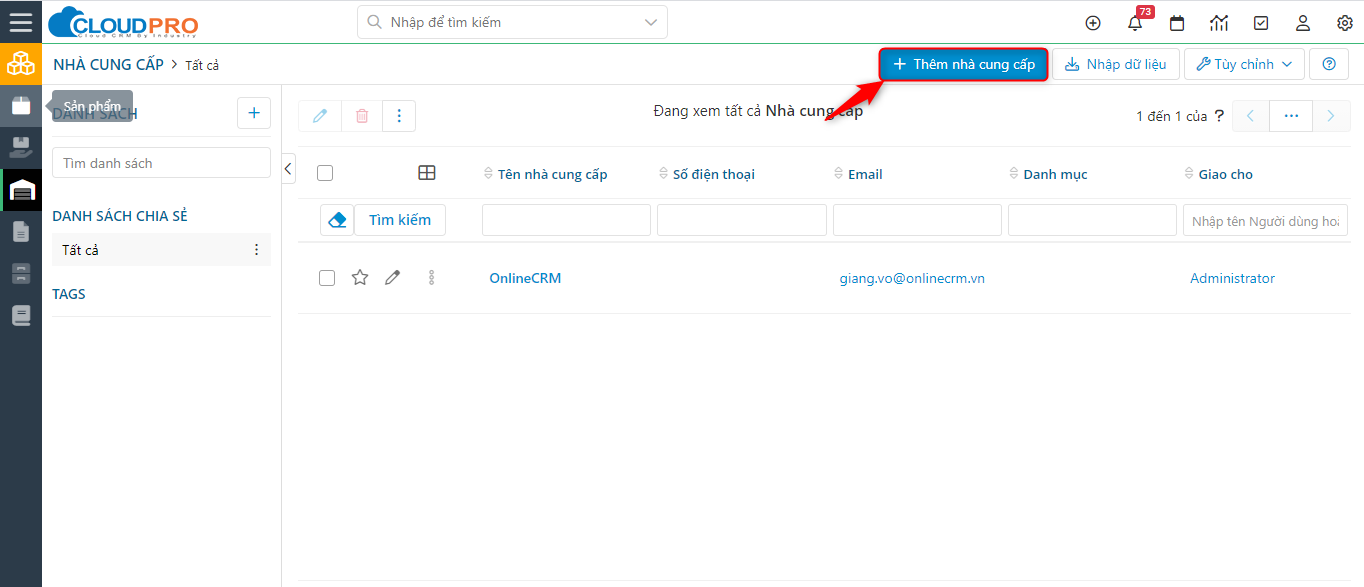Image resolution: width=1364 pixels, height=587 pixels.
Task: Open options dots for Tất cả list
Action: 256,250
